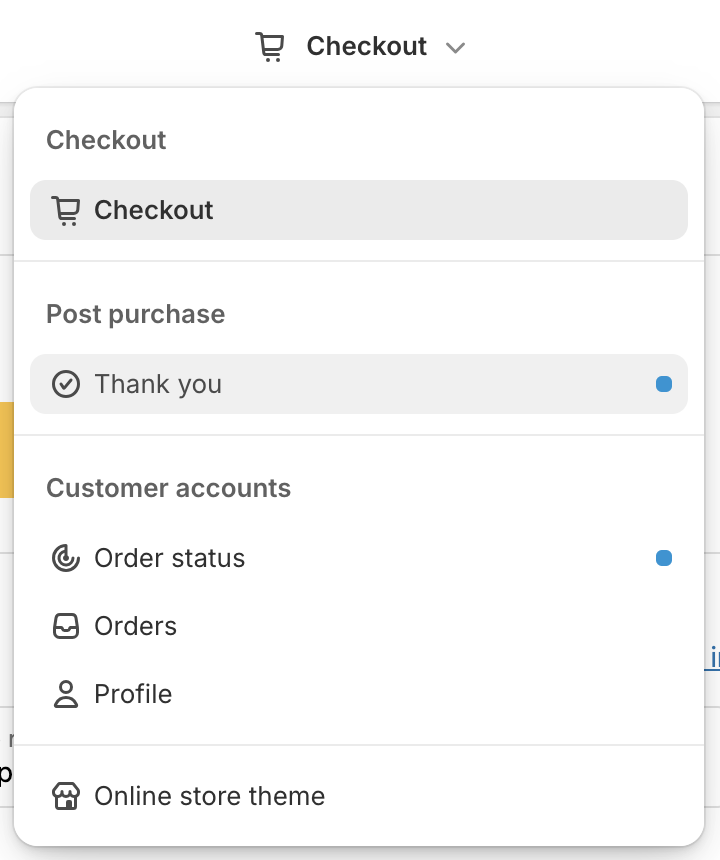The image size is (720, 860).
Task: Click the Checkout title in the top header
Action: click(x=366, y=47)
